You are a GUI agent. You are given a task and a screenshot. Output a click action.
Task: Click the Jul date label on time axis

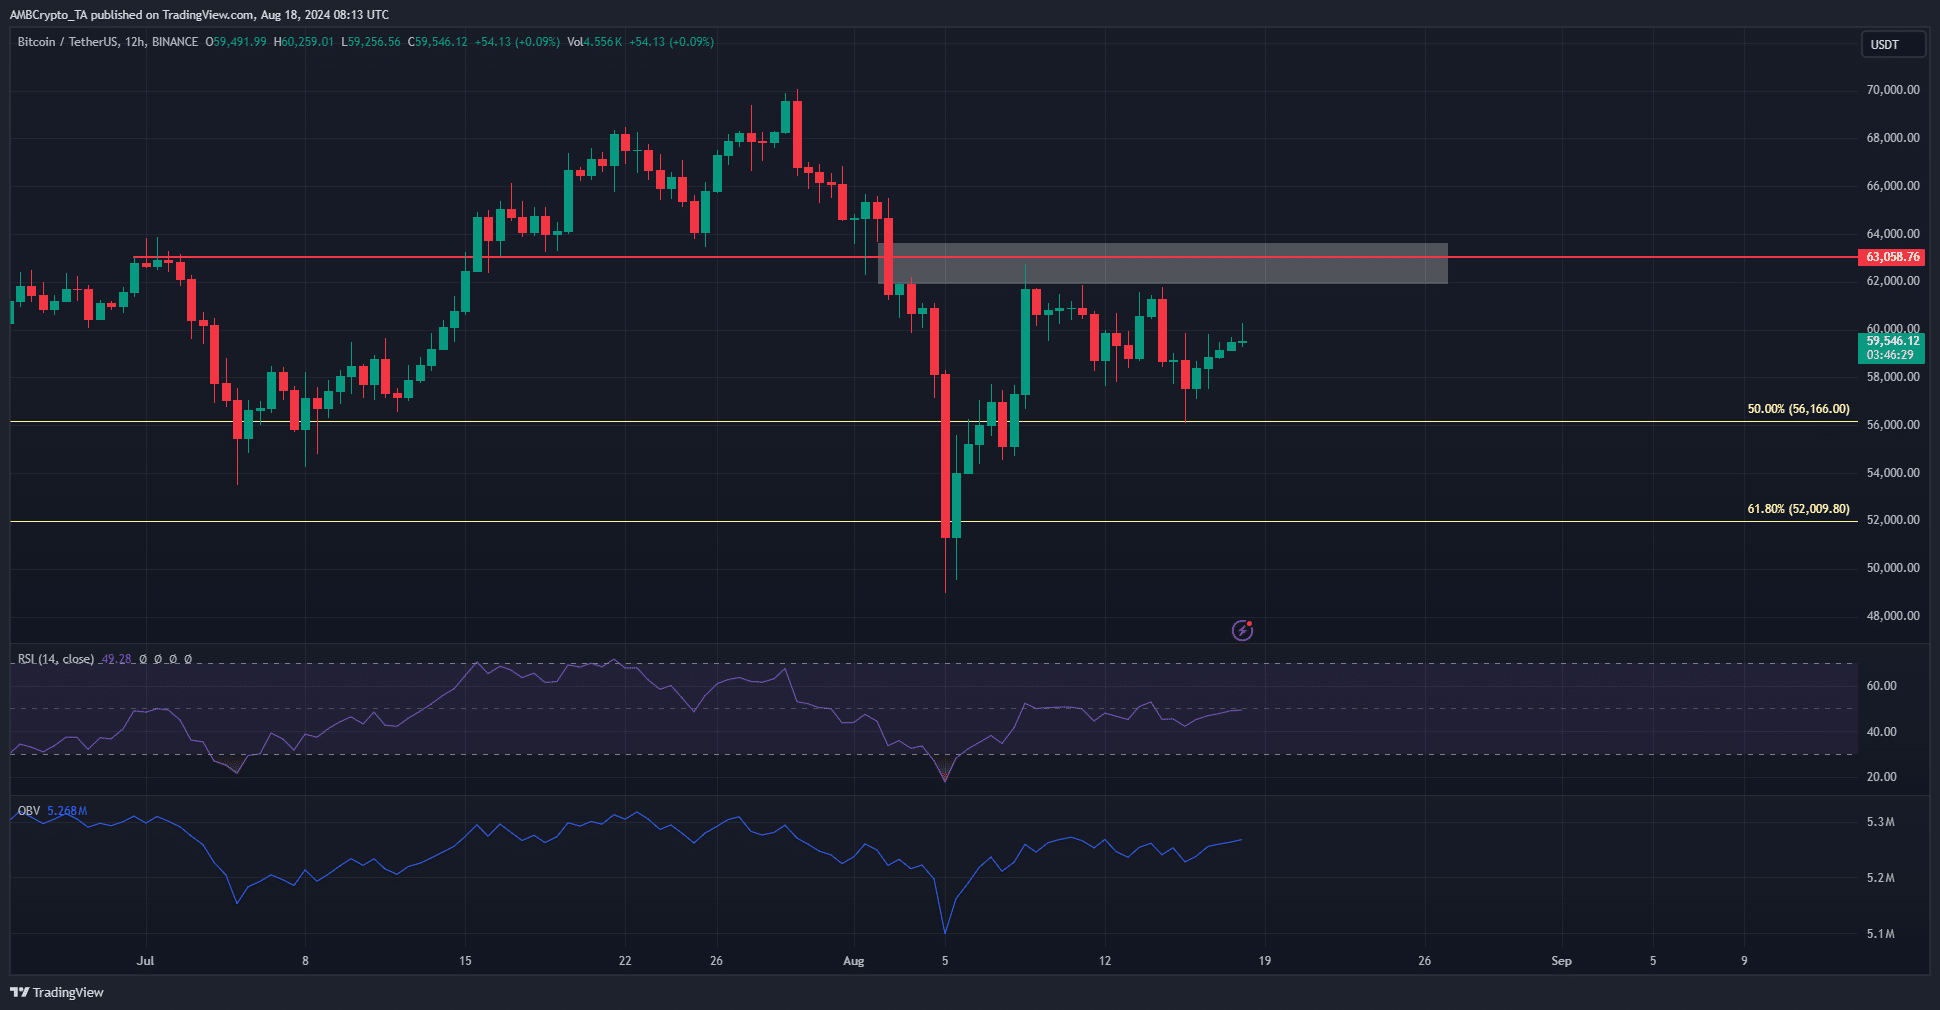[146, 961]
